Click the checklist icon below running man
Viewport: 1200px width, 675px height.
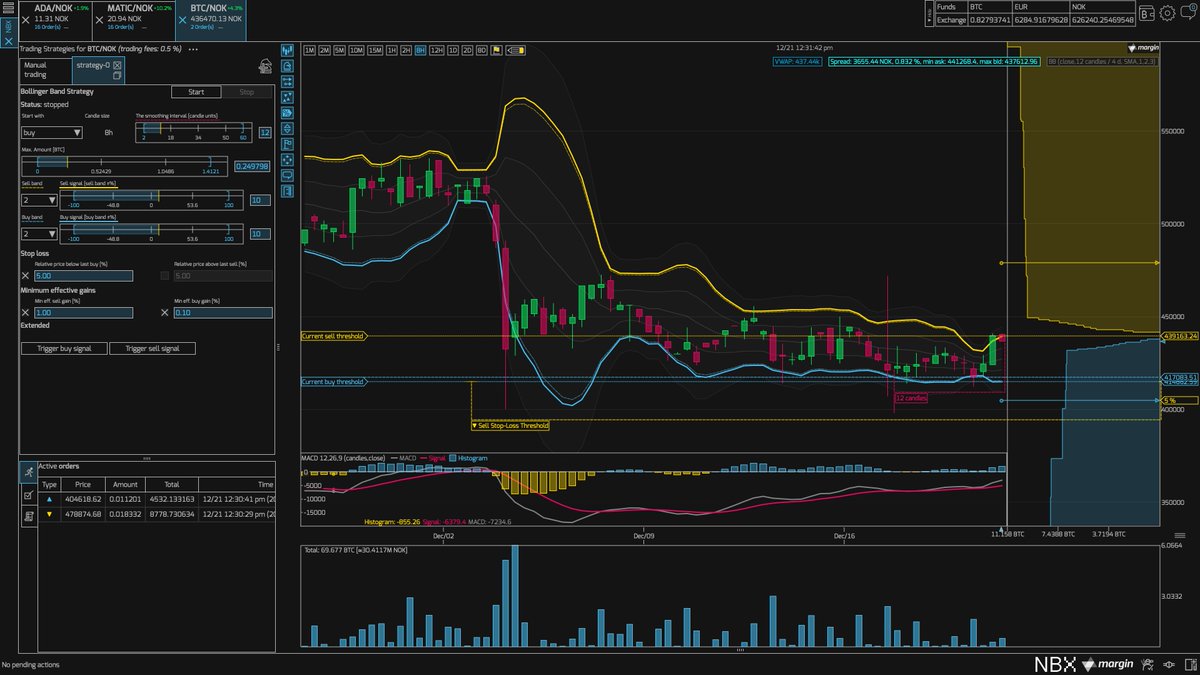click(28, 493)
